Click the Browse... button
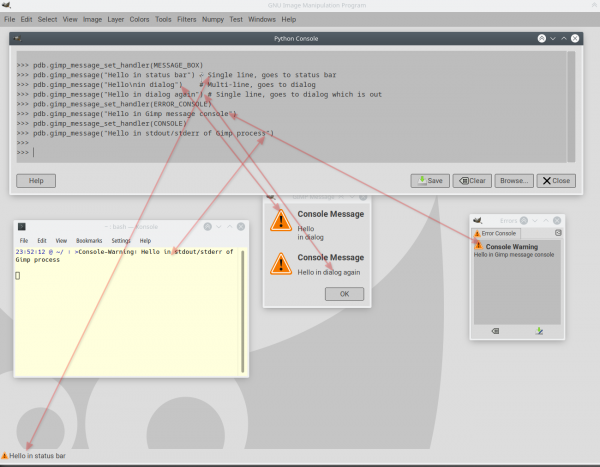The height and width of the screenshot is (467, 600). (514, 181)
